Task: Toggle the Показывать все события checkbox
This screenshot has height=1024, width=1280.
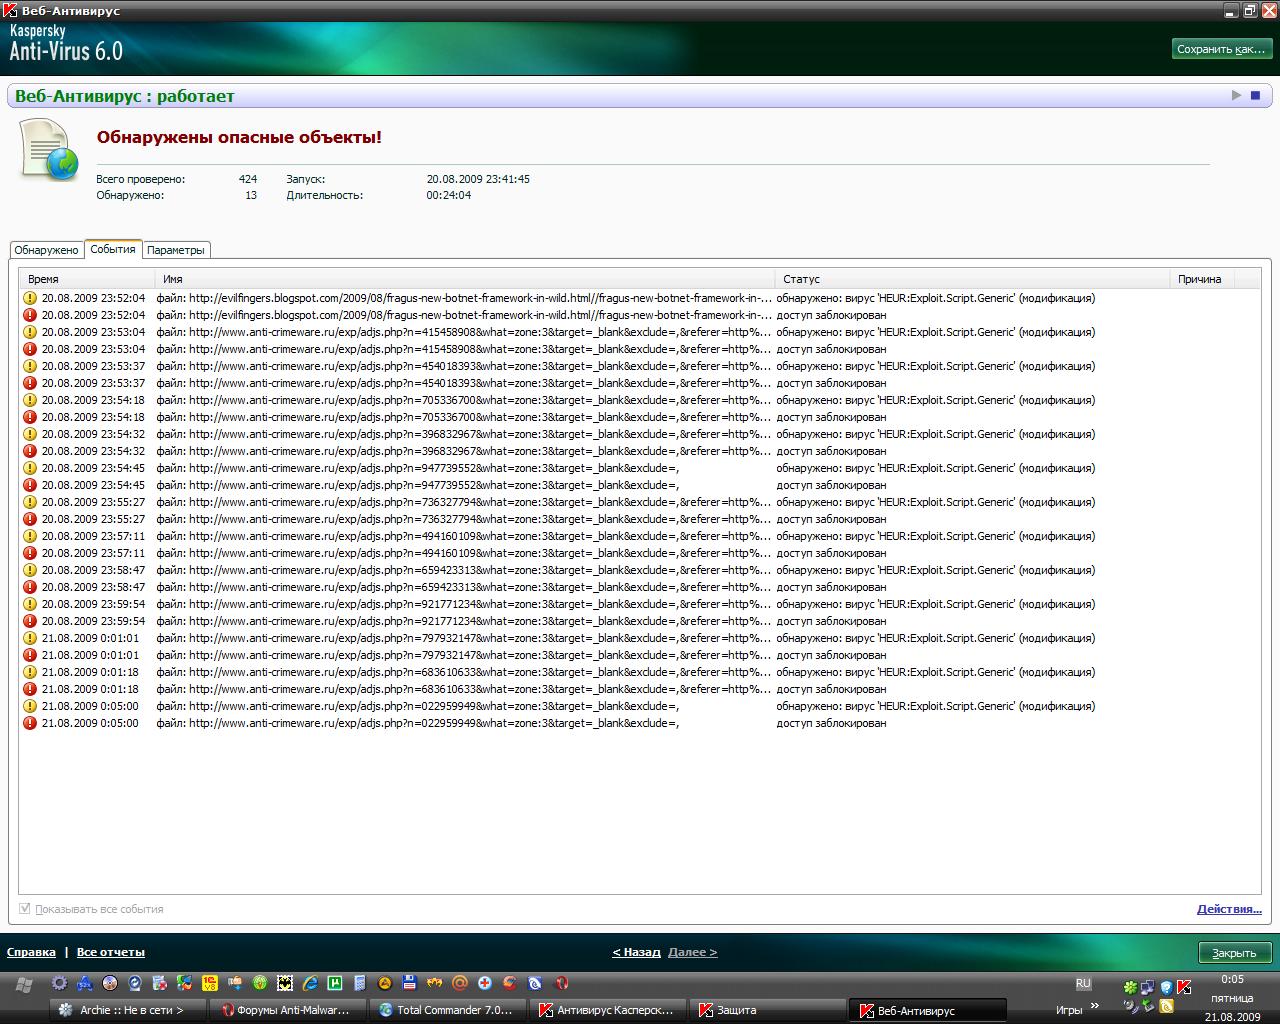Action: [25, 909]
